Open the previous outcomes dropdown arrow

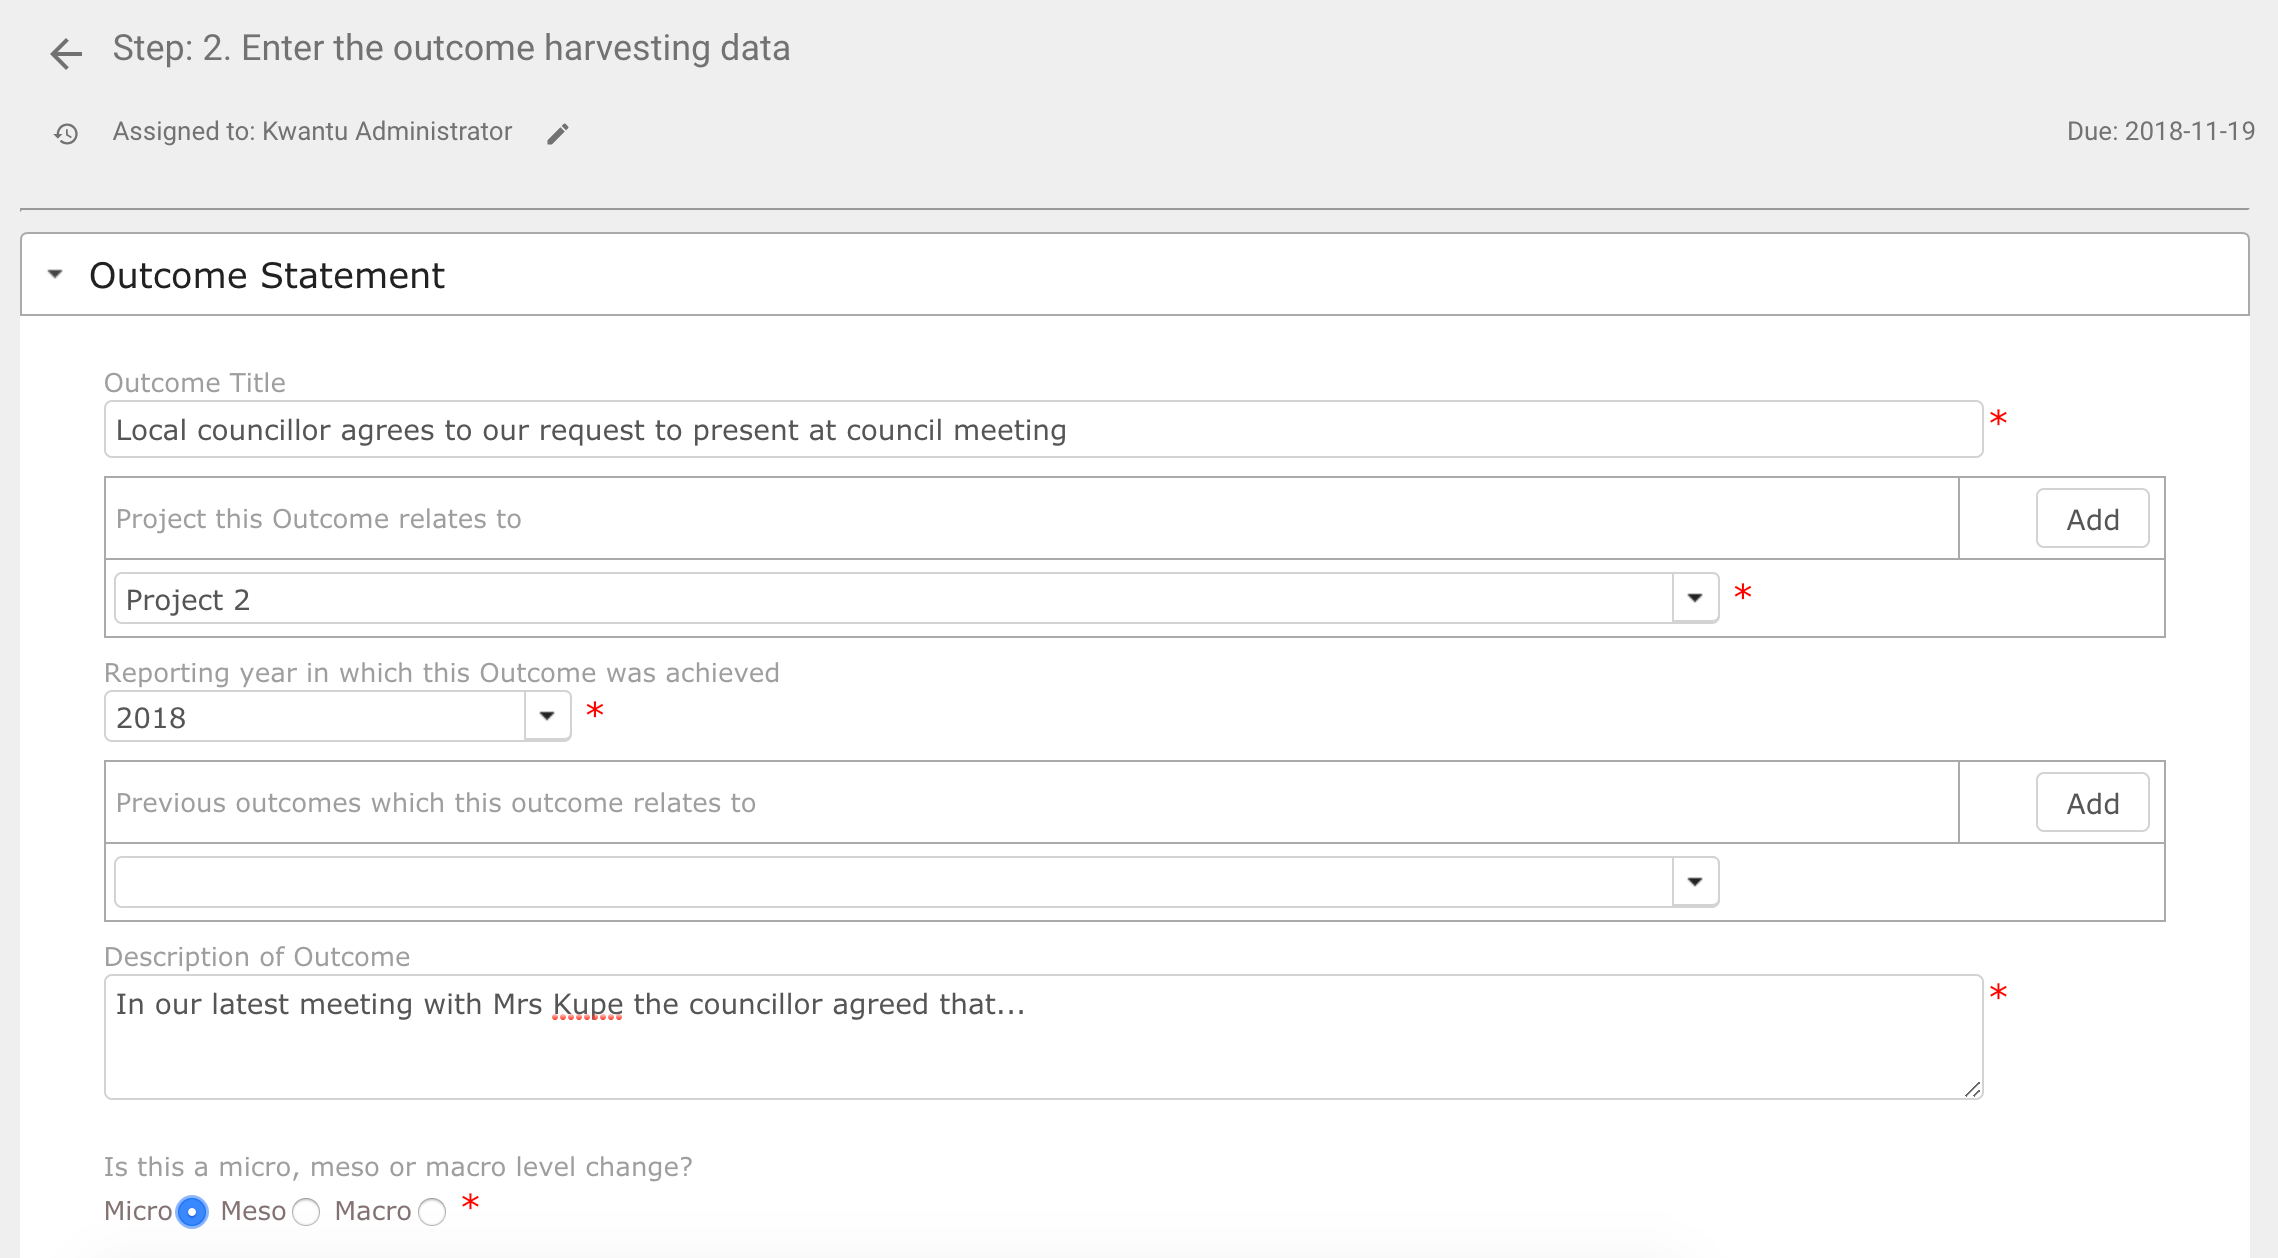(x=1695, y=882)
